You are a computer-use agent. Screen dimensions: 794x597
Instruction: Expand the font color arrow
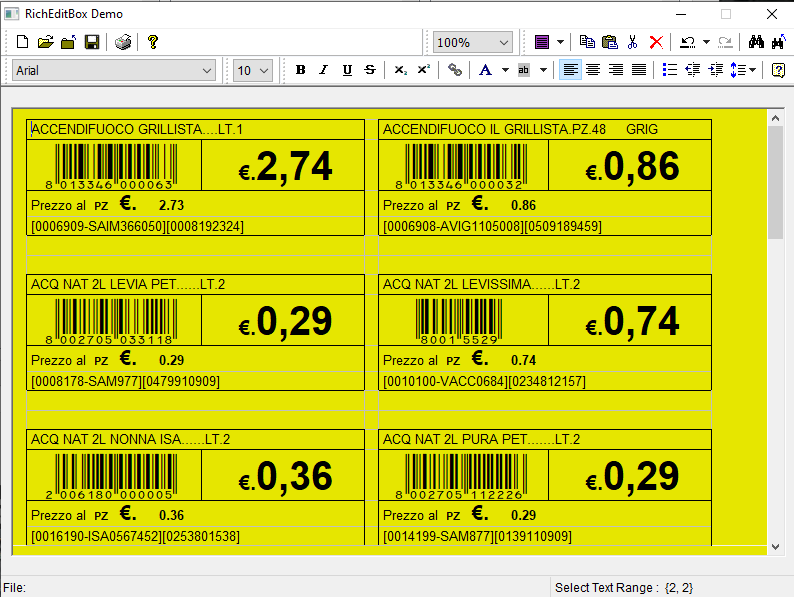point(505,70)
